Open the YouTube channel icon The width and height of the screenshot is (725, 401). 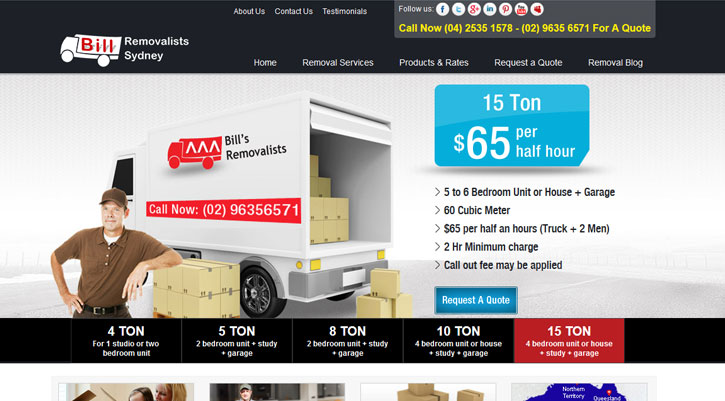(522, 9)
